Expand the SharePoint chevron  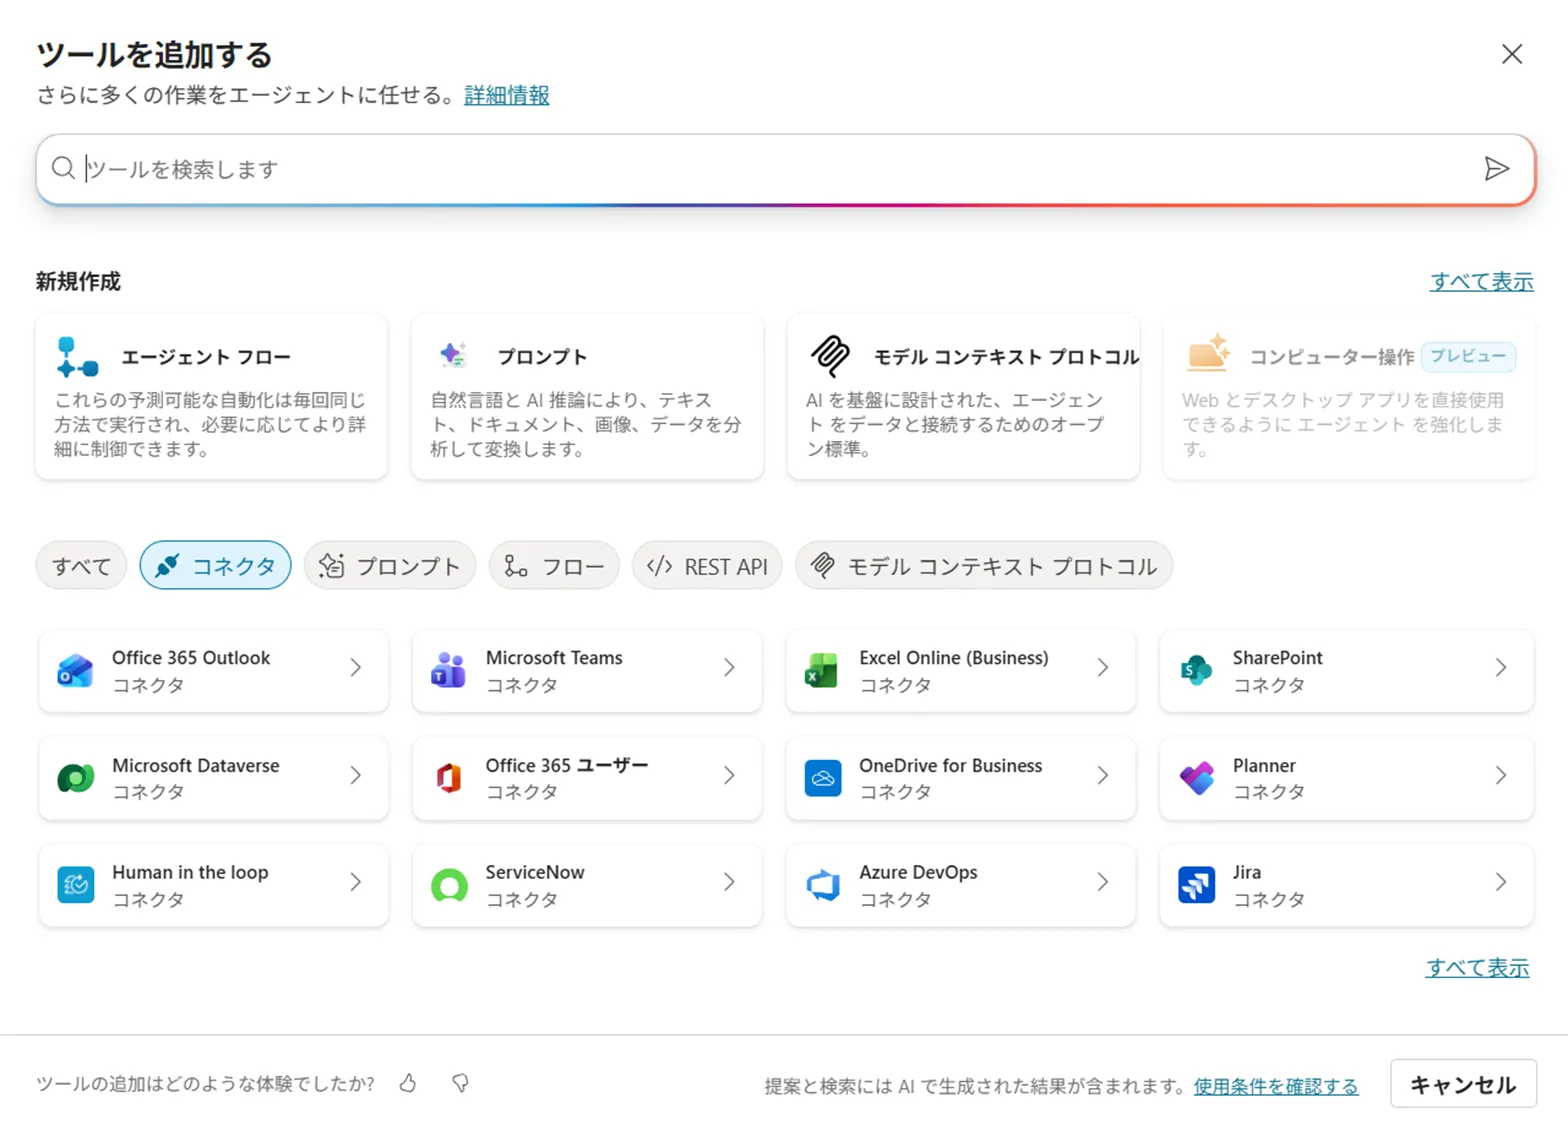tap(1501, 668)
